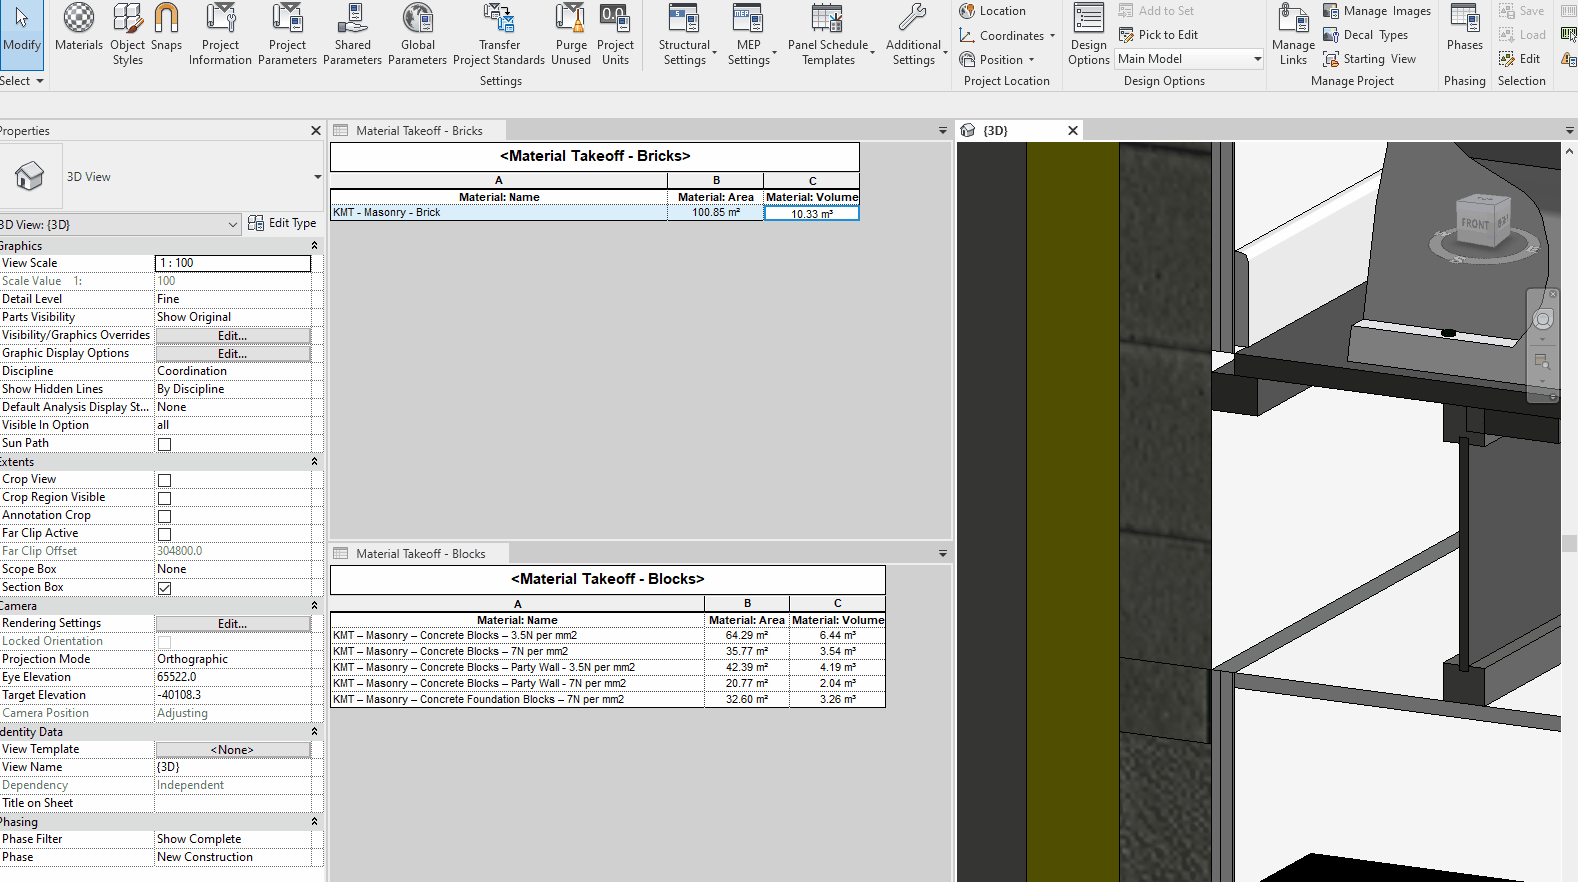
Task: Collapse the Camera properties section
Action: (x=314, y=606)
